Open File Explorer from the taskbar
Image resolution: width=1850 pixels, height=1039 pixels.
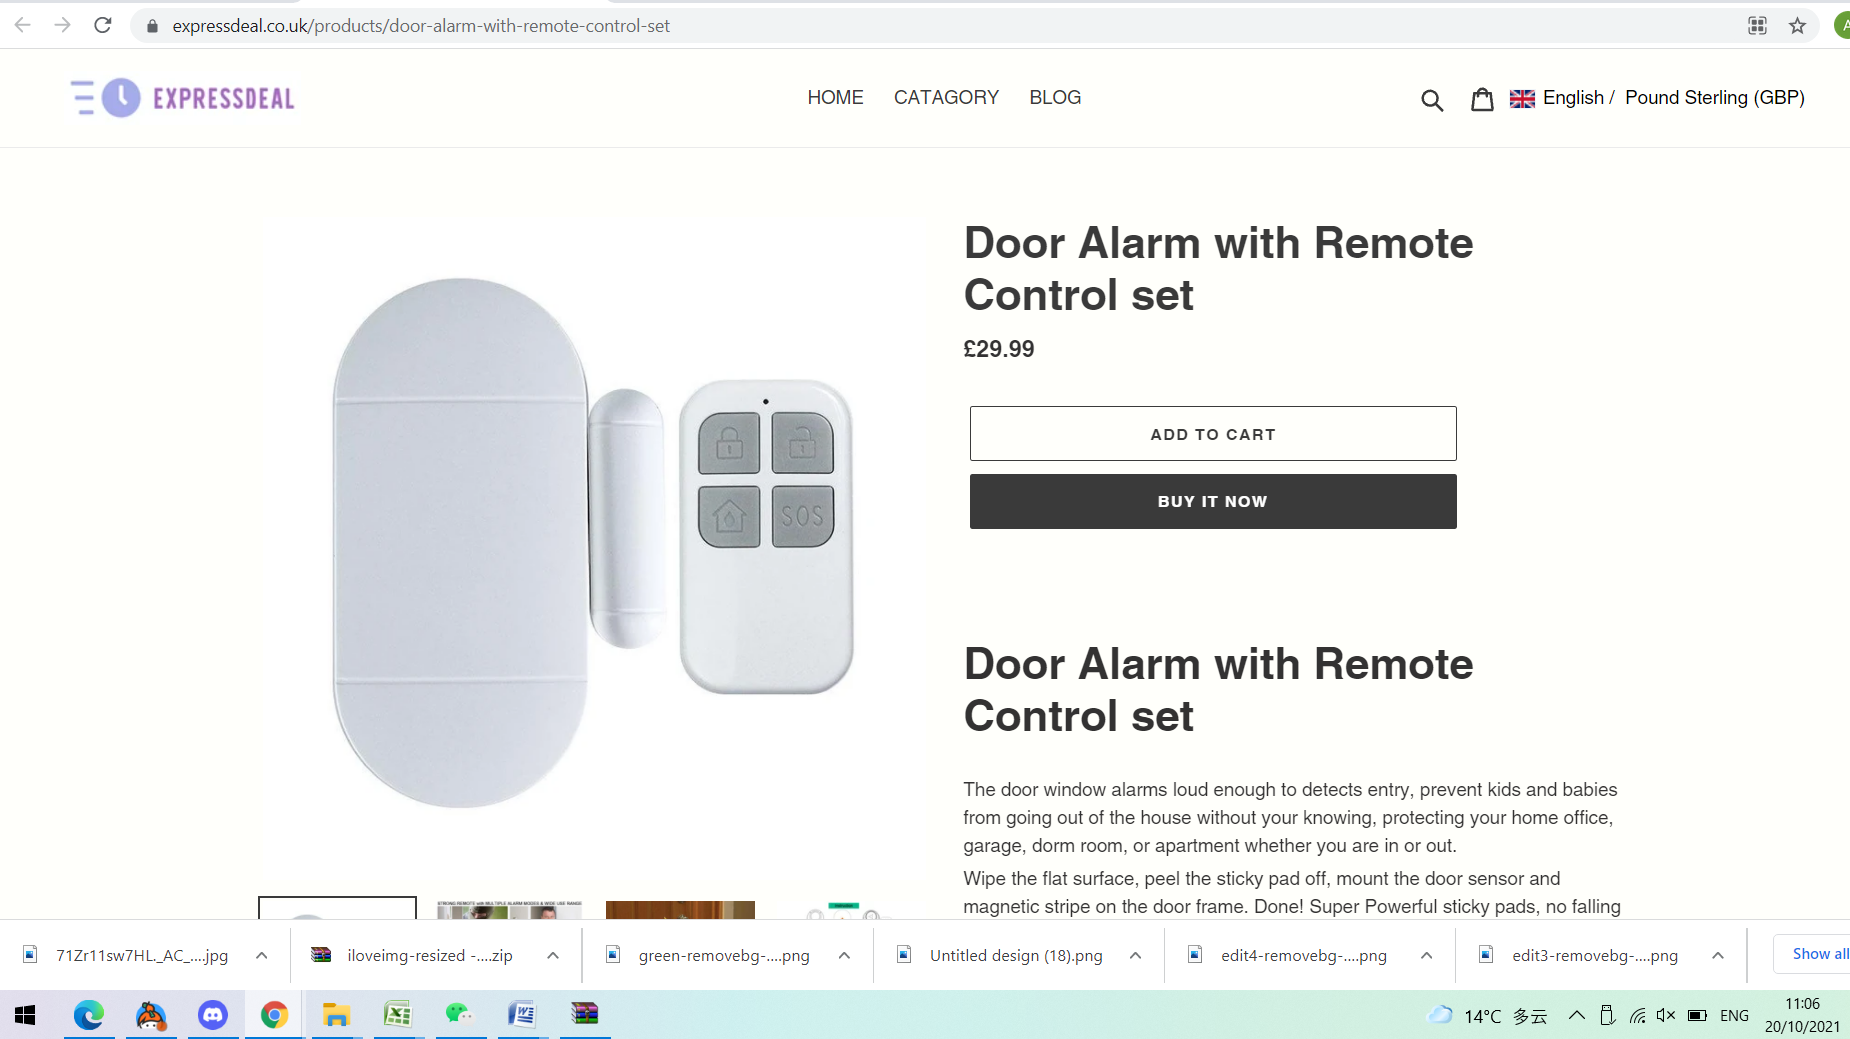[x=336, y=1015]
